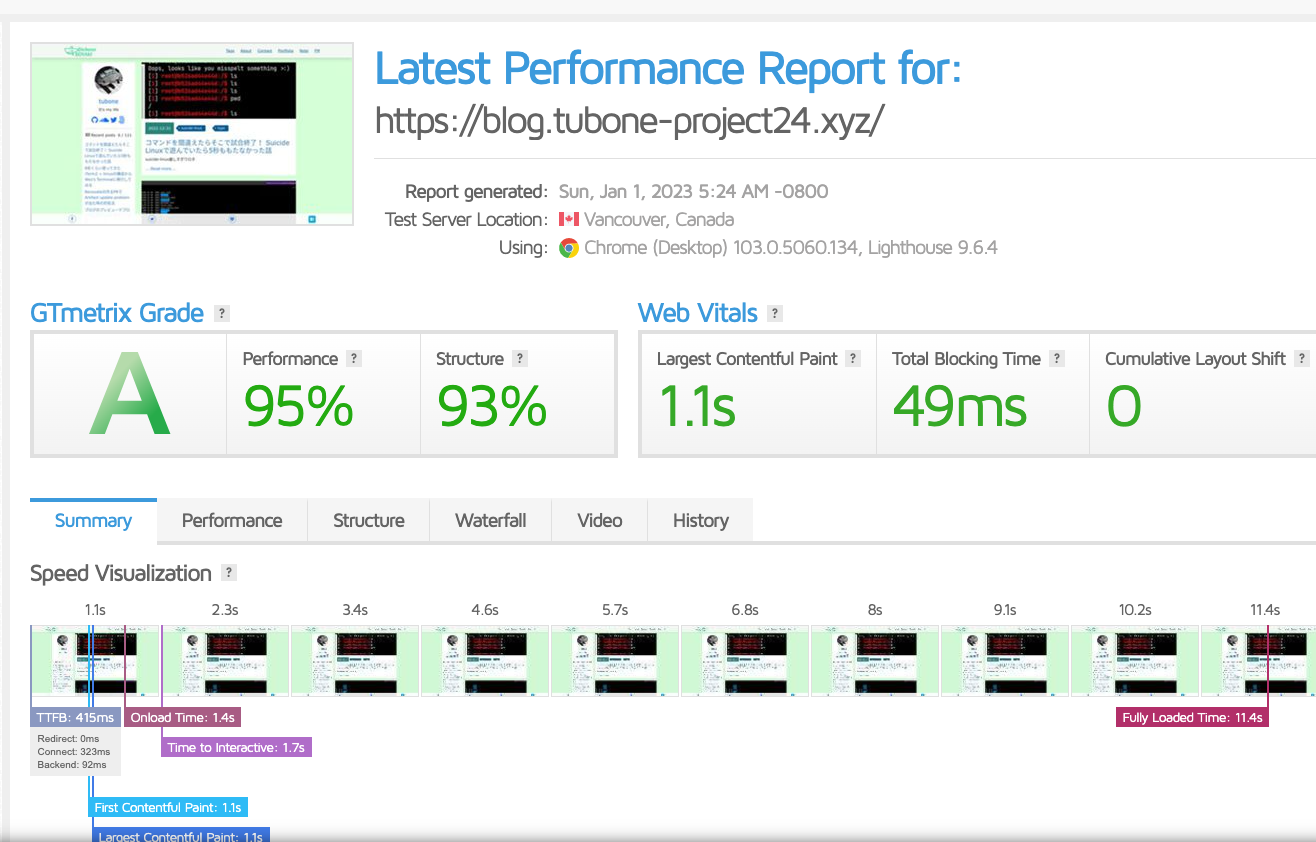The height and width of the screenshot is (842, 1316).
Task: Click help icon next to Web Vitals
Action: 775,313
